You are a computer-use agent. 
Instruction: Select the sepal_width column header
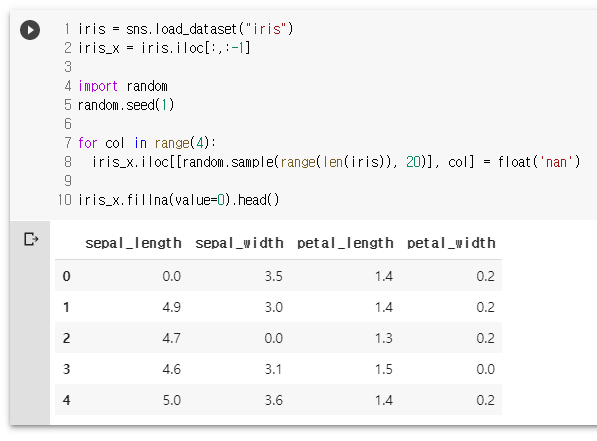(x=239, y=243)
